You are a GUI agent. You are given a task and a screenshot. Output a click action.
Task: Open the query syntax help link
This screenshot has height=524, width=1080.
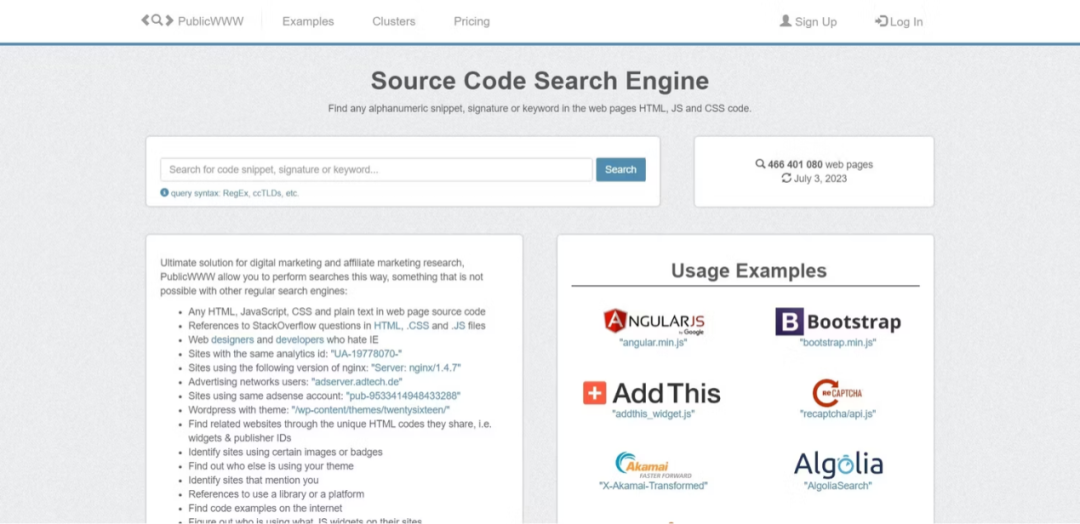click(235, 193)
